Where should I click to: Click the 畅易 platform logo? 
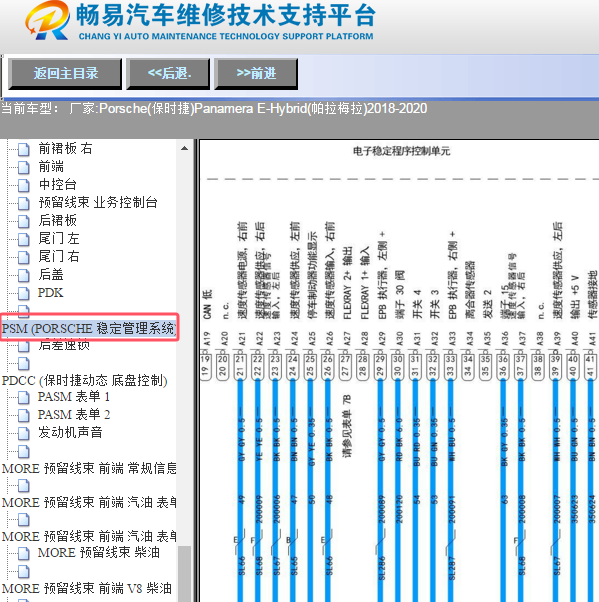(48, 21)
